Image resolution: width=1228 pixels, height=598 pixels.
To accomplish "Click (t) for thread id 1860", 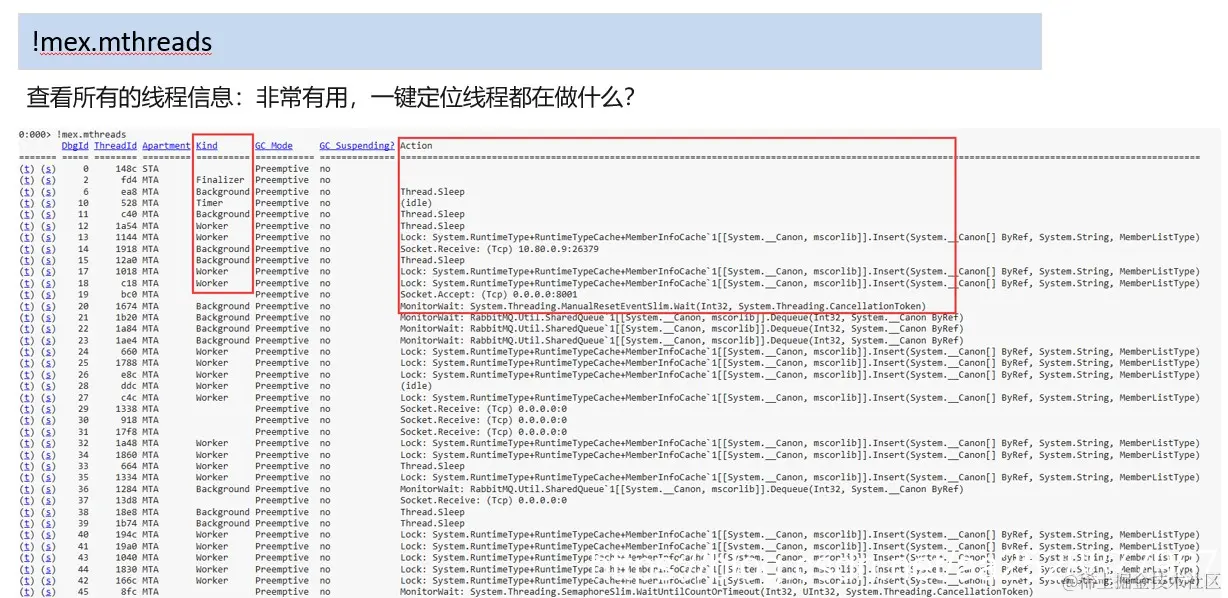I will 27,455.
